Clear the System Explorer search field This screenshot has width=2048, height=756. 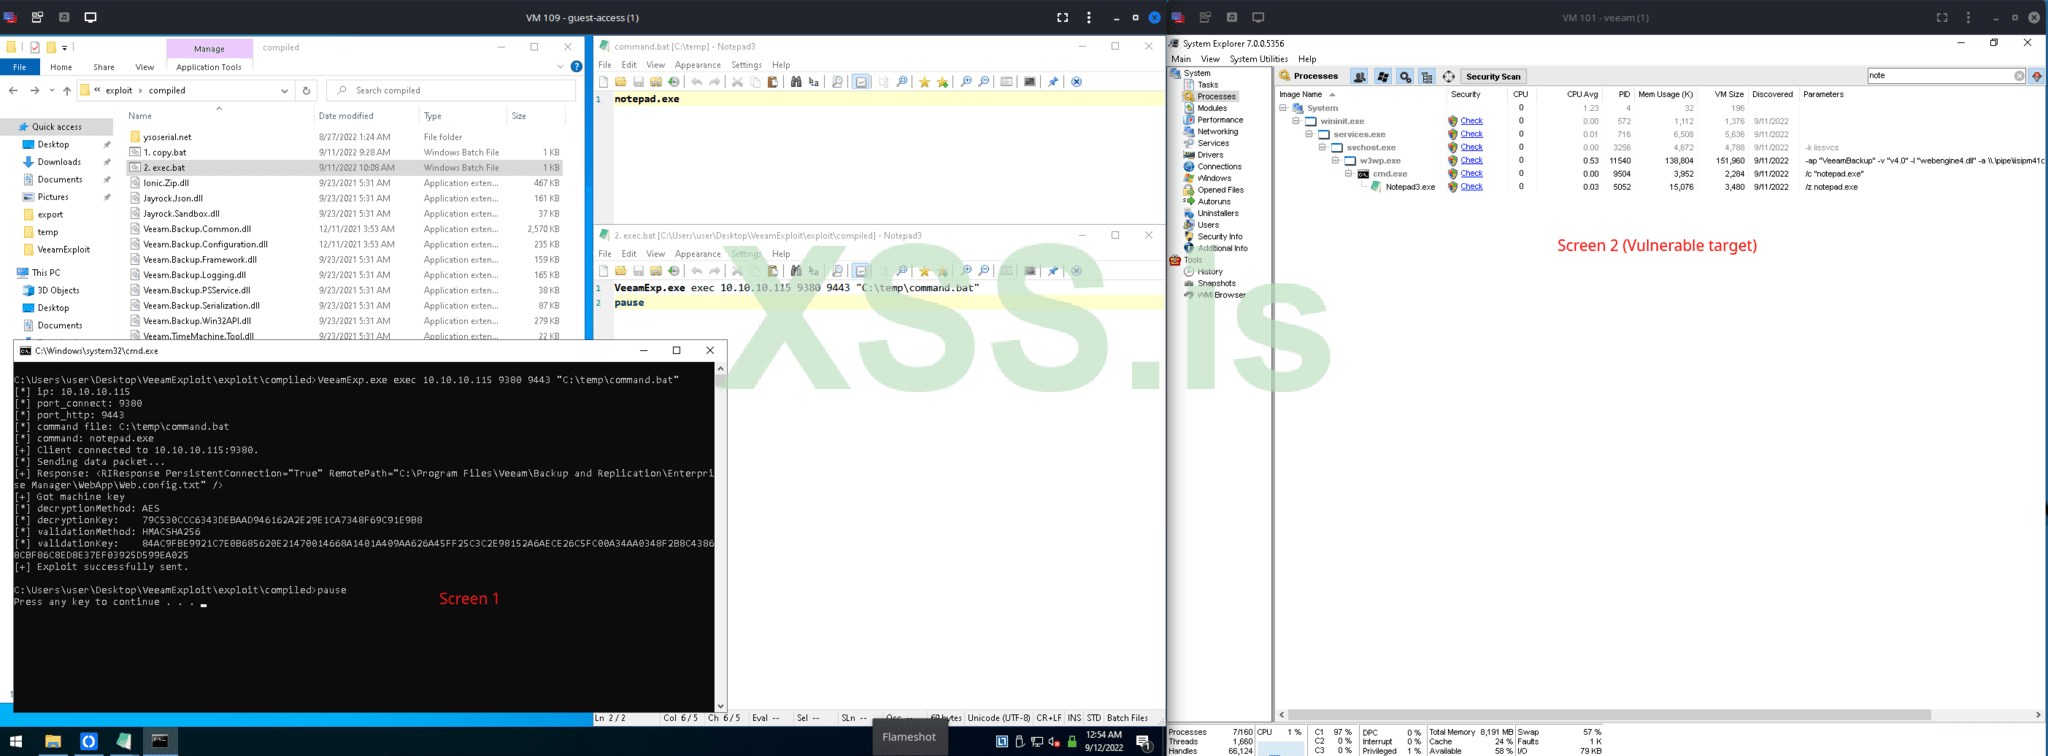[x=2019, y=76]
